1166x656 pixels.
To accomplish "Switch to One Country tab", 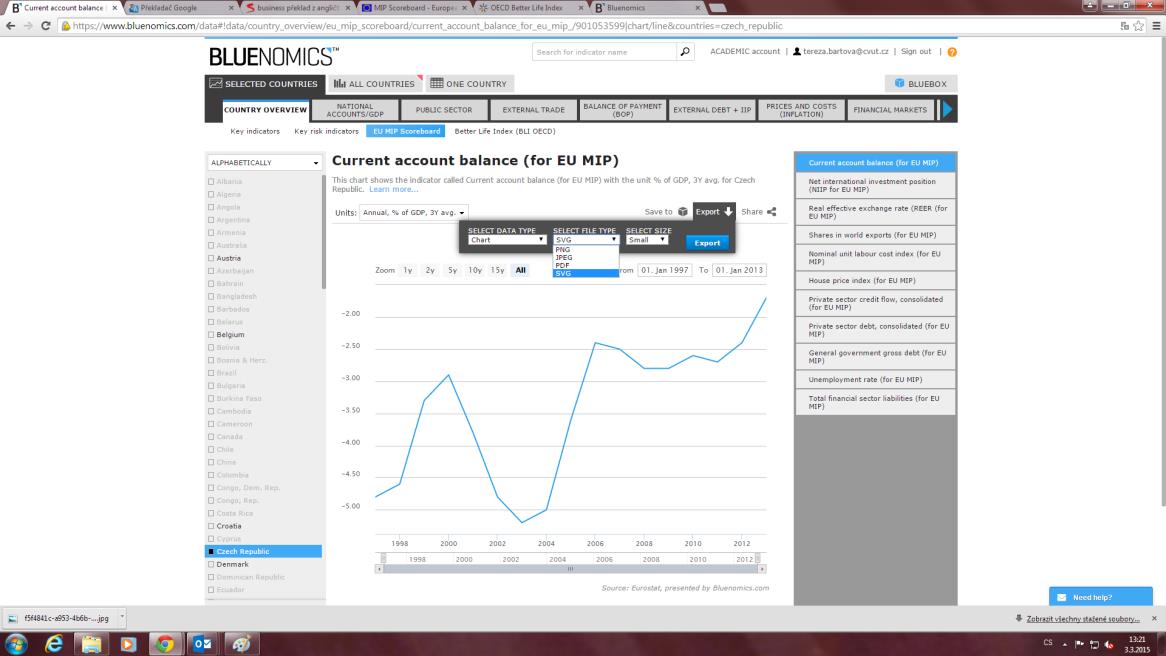I will 468,83.
